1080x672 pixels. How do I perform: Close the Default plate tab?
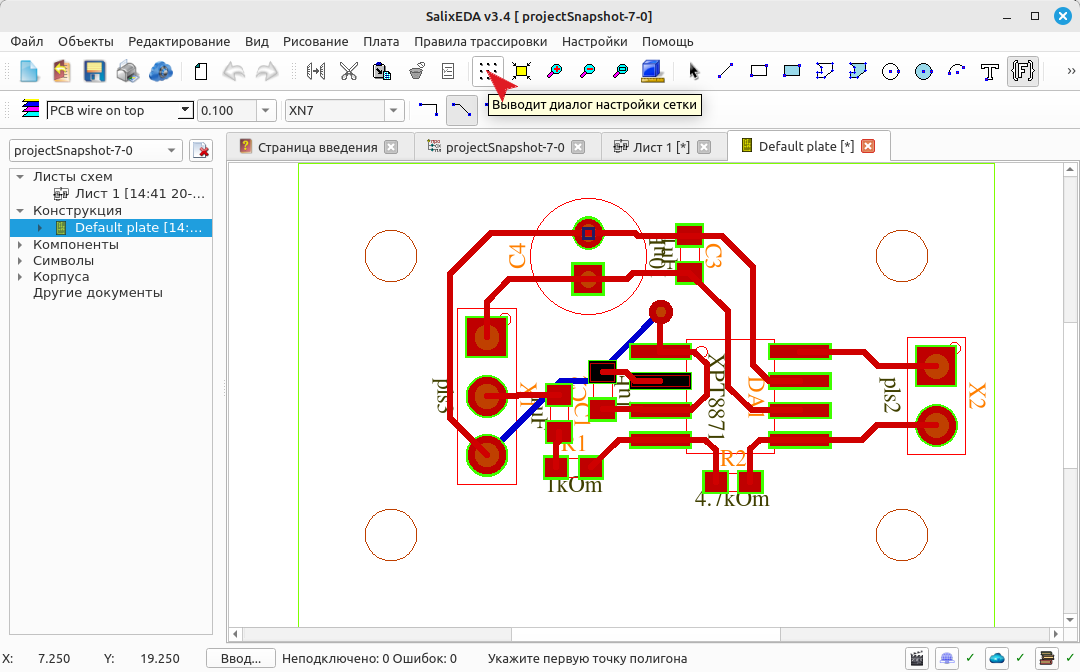[x=868, y=146]
